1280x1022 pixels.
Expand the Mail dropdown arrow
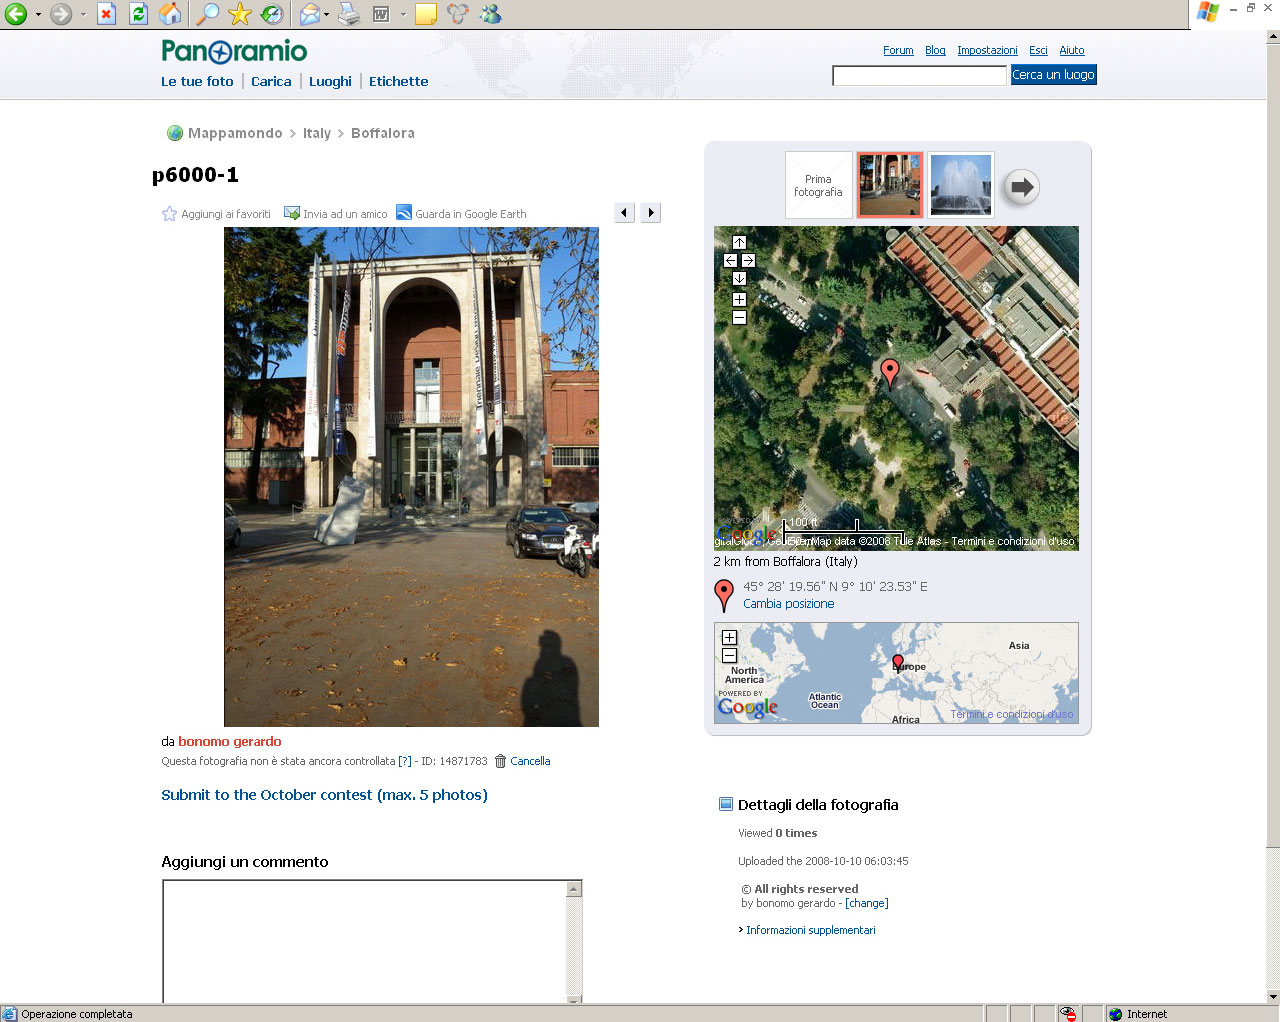coord(326,15)
